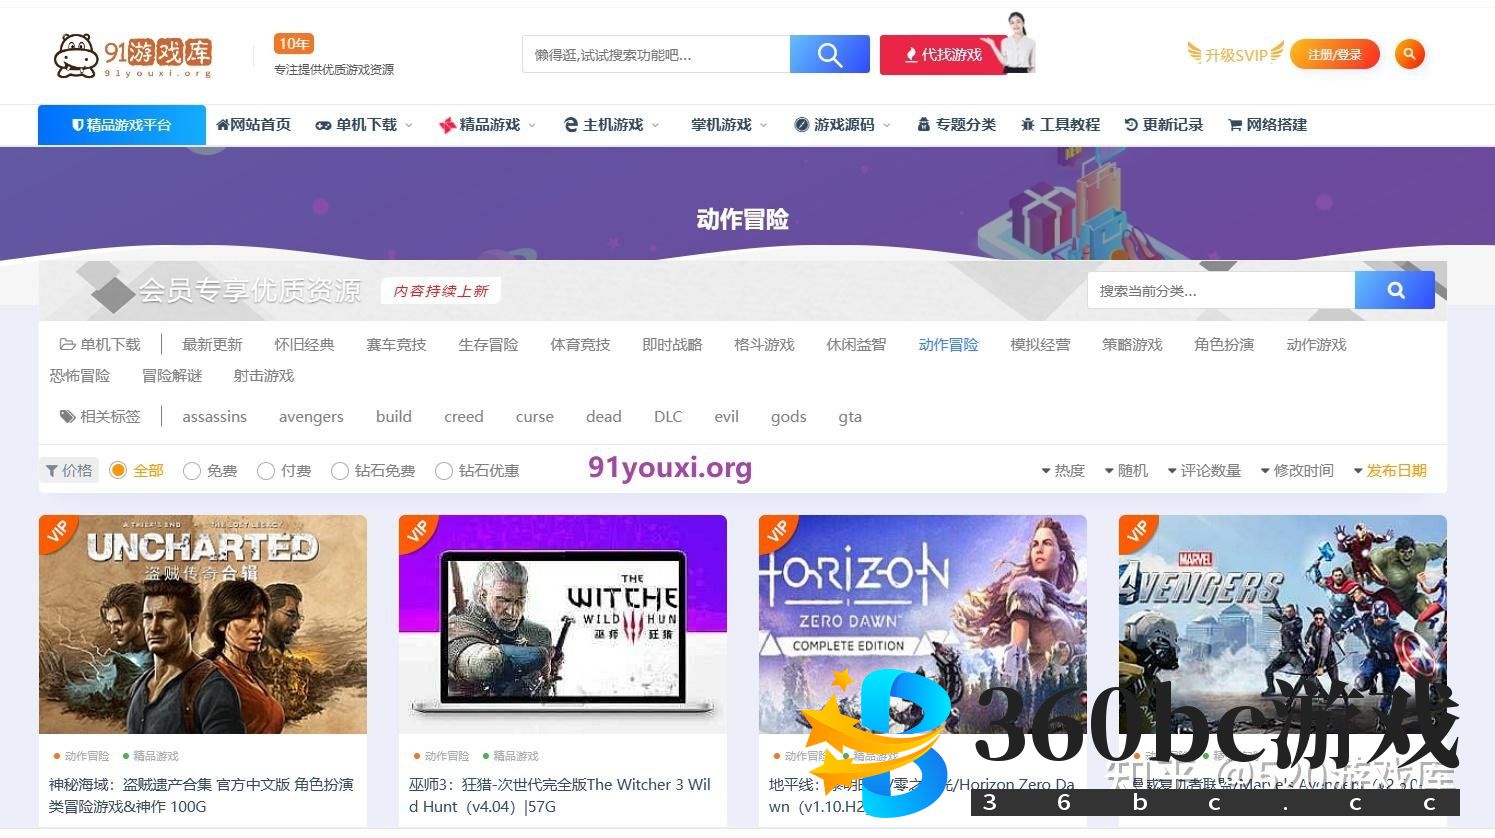Select the 赛车竞技 category tab

pos(396,345)
